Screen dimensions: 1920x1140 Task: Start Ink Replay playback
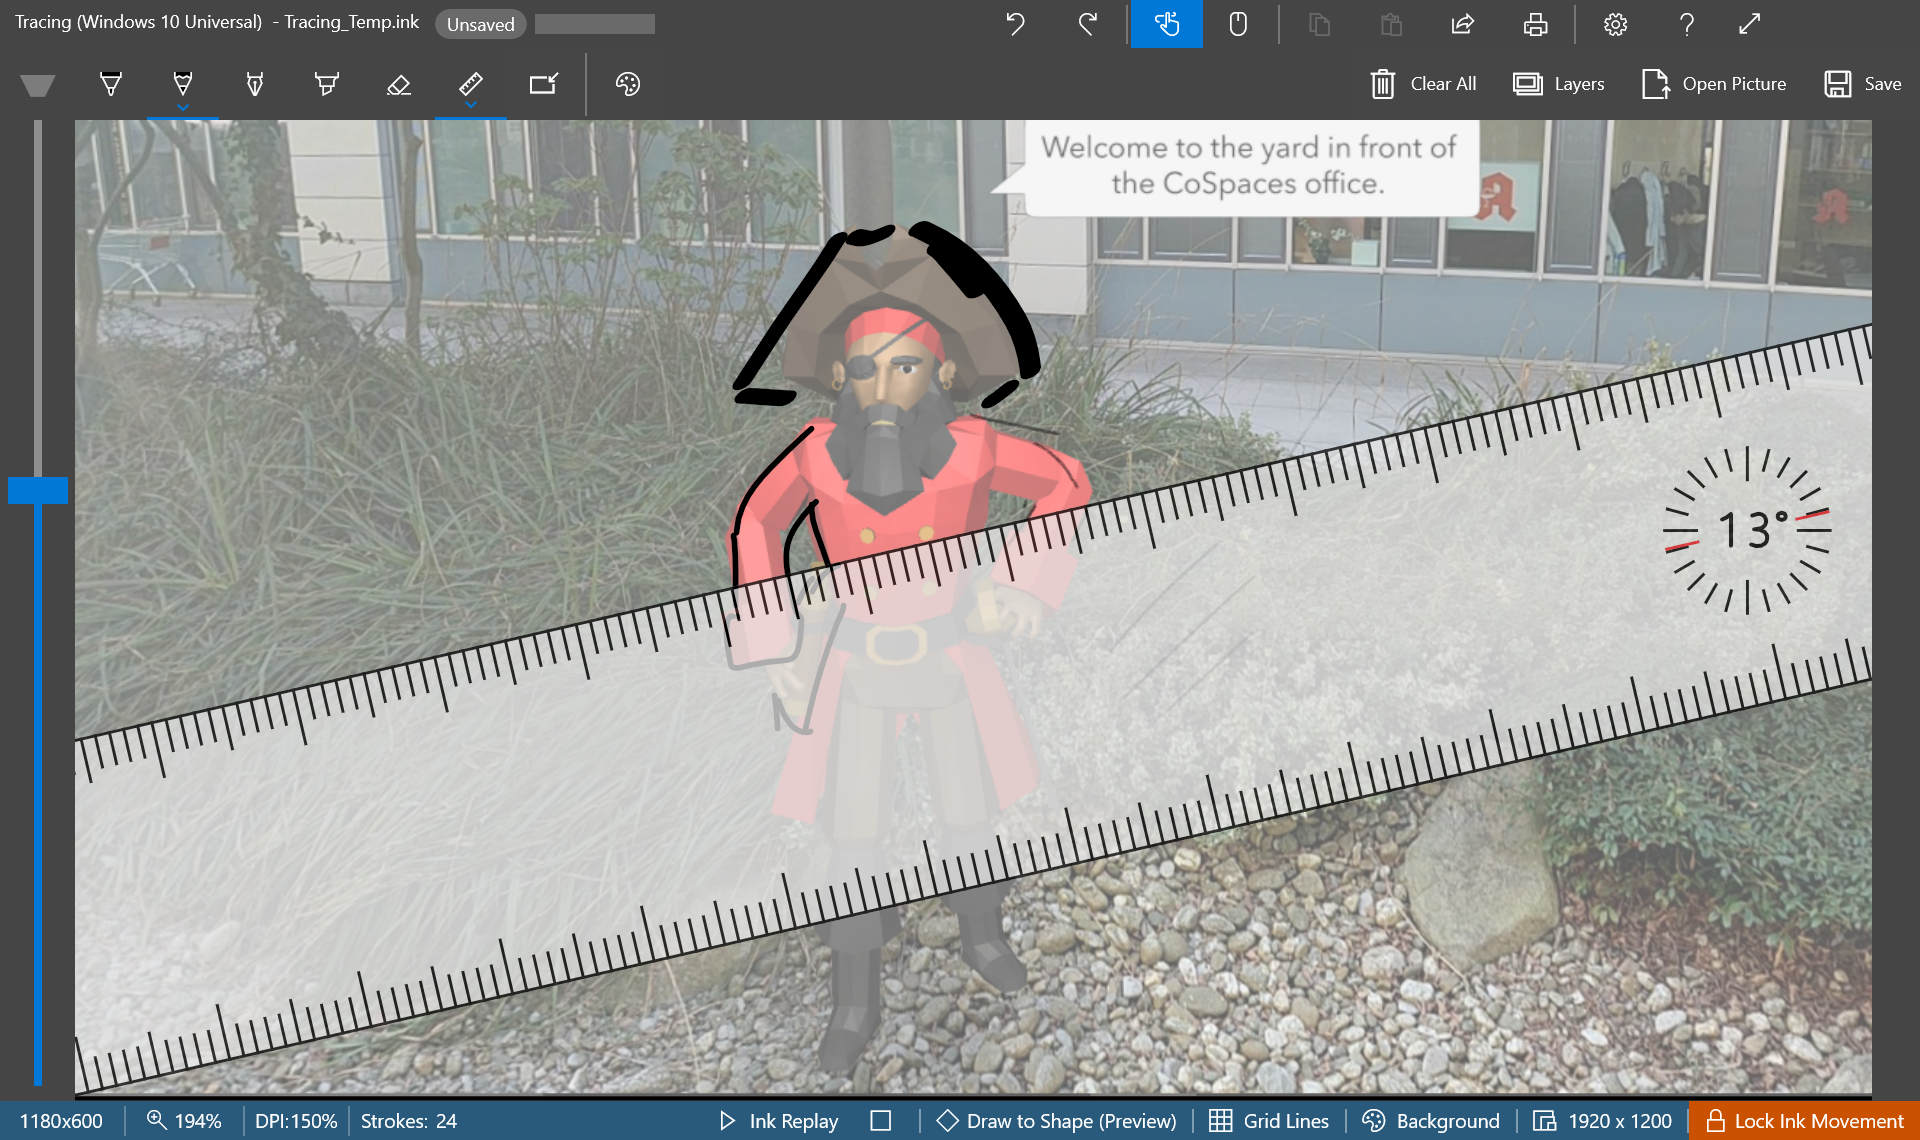pos(779,1121)
